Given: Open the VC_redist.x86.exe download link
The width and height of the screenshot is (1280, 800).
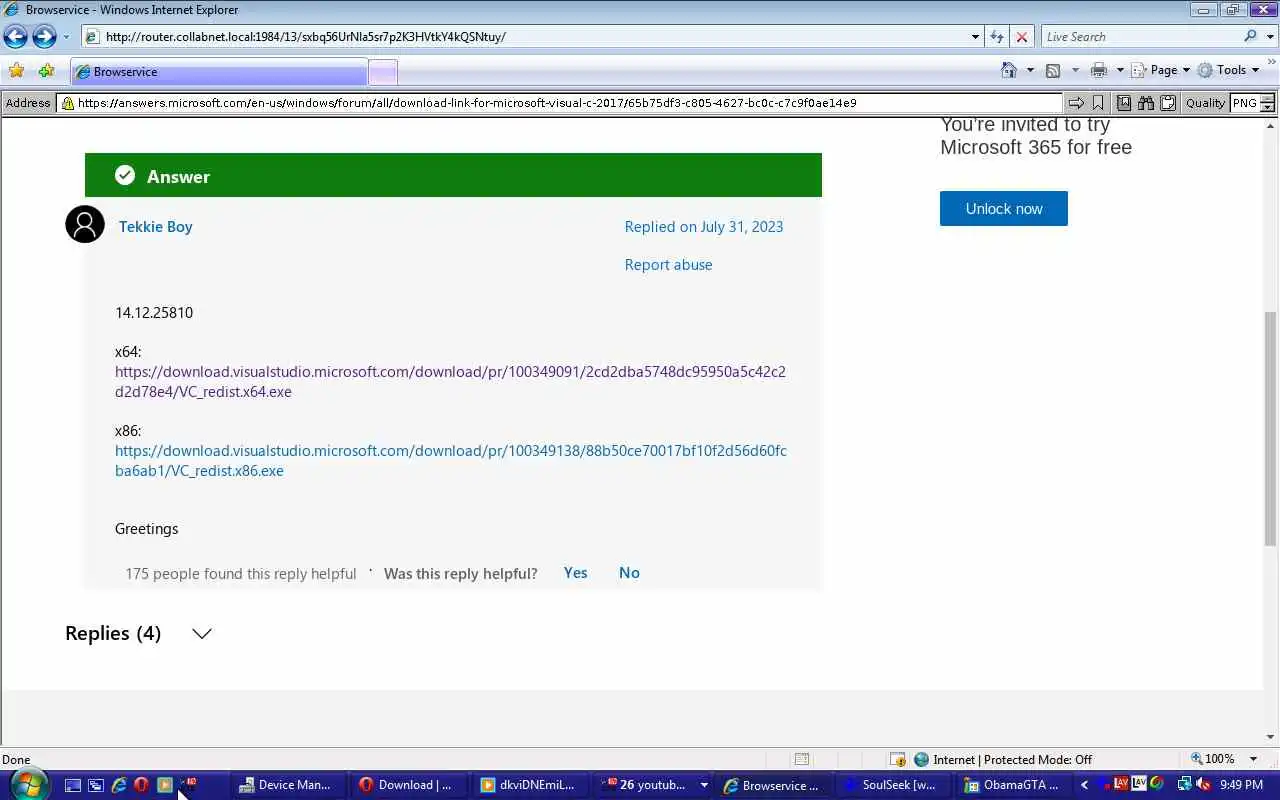Looking at the screenshot, I should [450, 460].
